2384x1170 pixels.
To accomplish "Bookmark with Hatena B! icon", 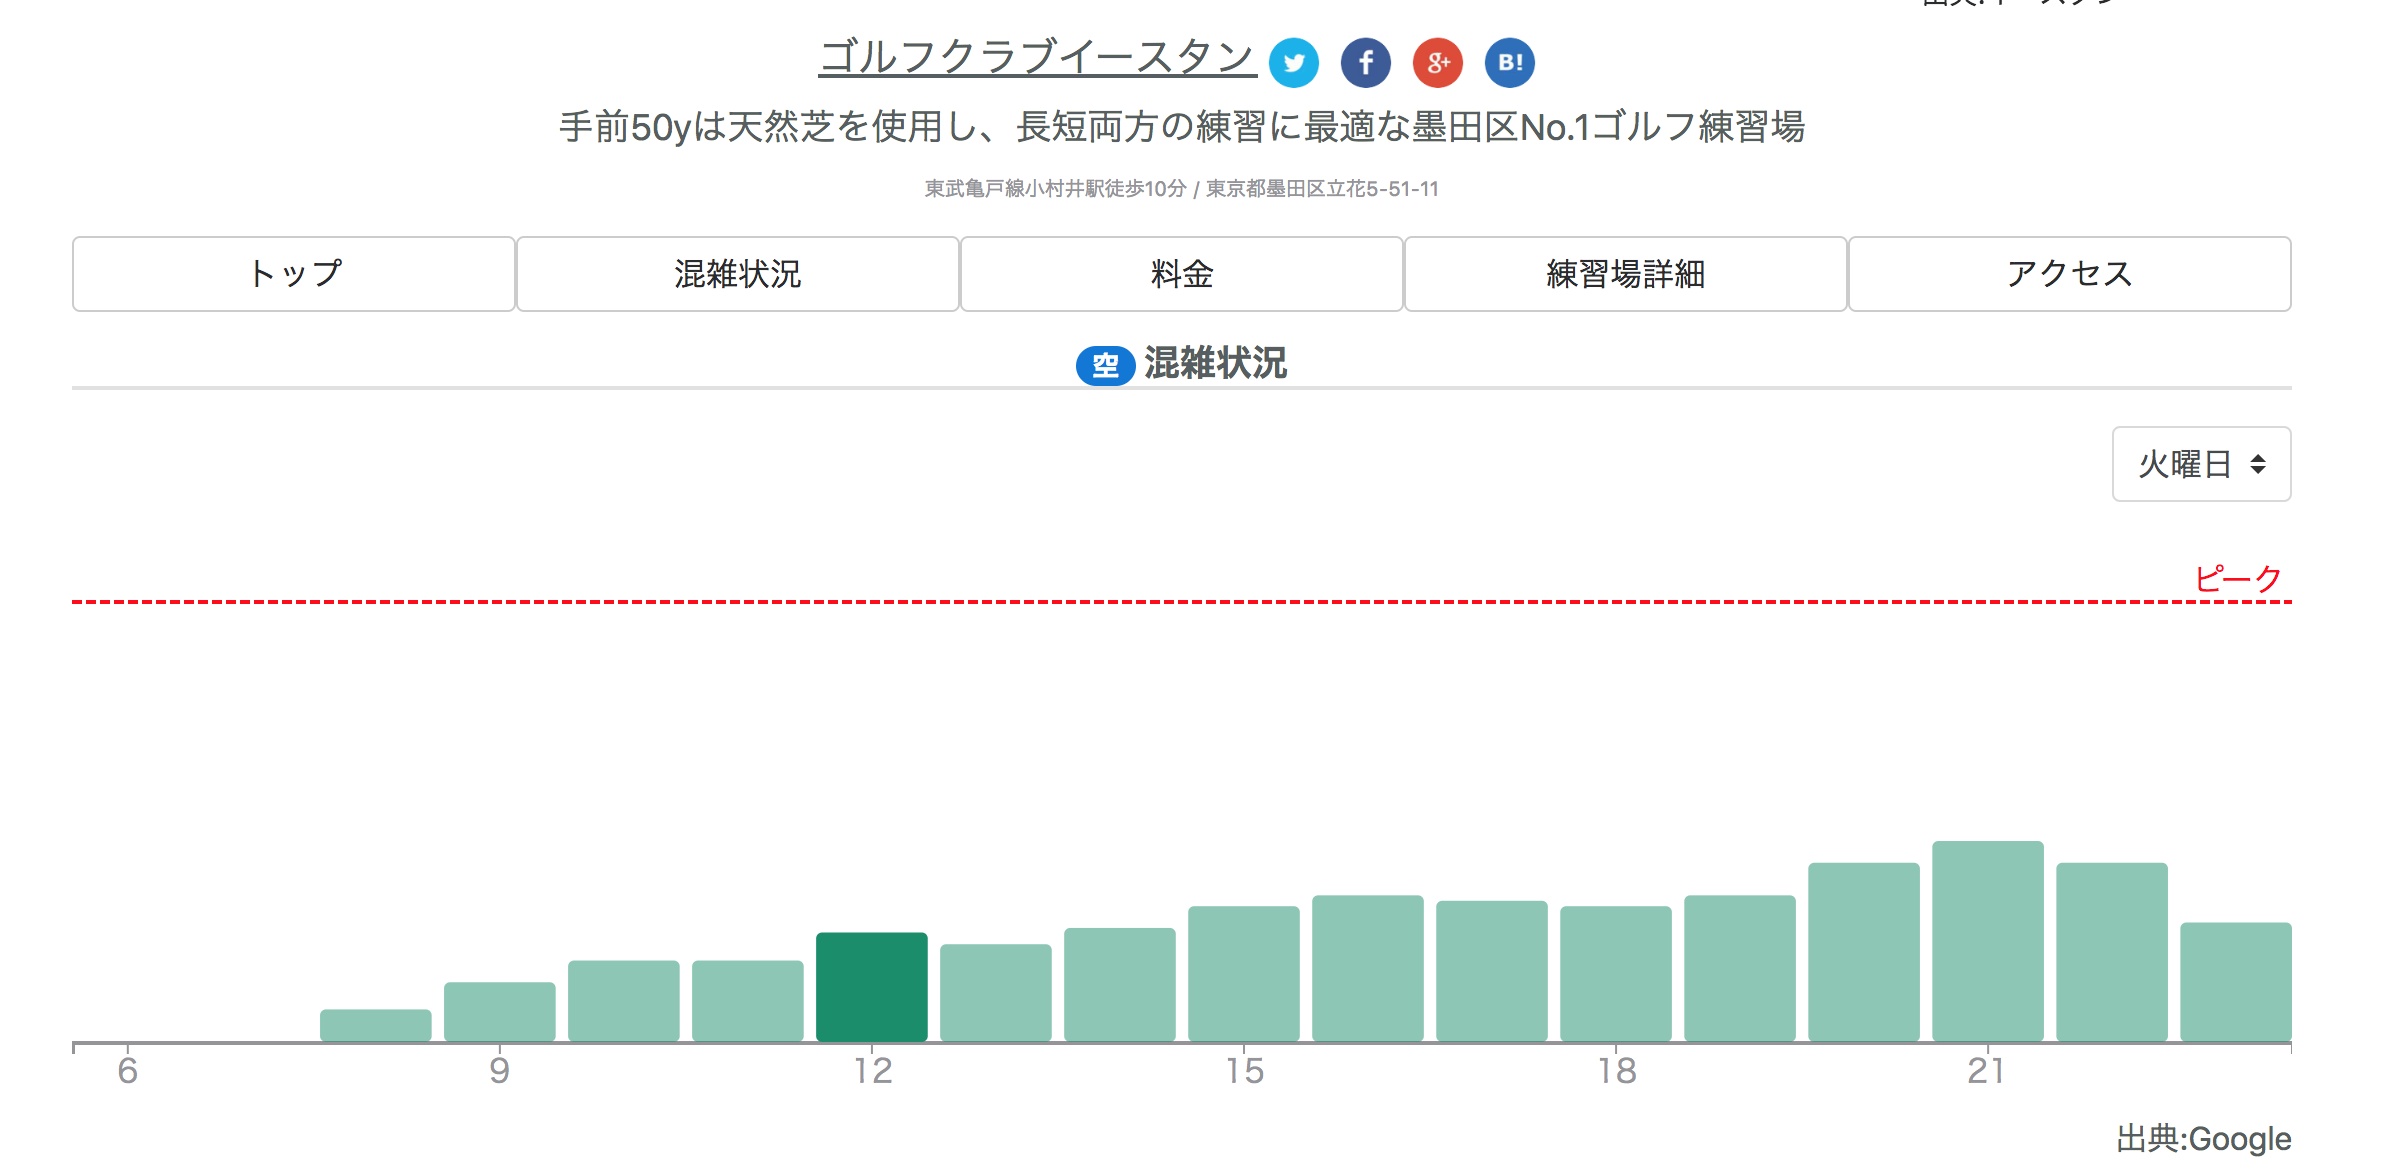I will click(1509, 63).
